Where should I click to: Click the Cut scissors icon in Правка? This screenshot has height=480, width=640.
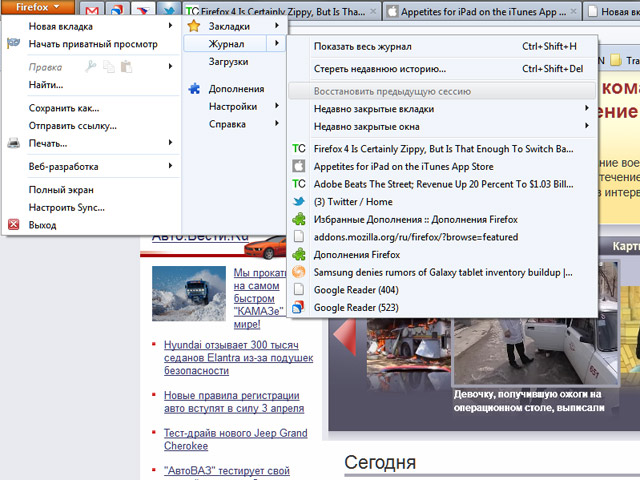[x=91, y=66]
